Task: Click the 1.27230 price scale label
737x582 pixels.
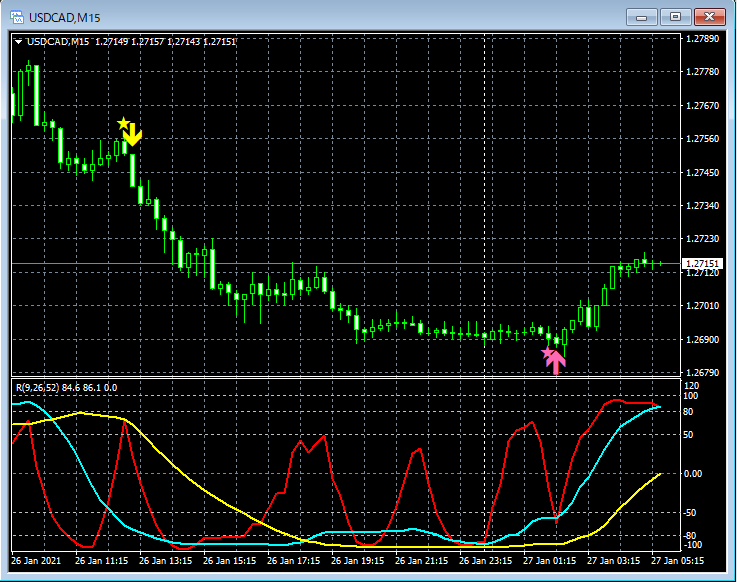Action: click(x=703, y=239)
